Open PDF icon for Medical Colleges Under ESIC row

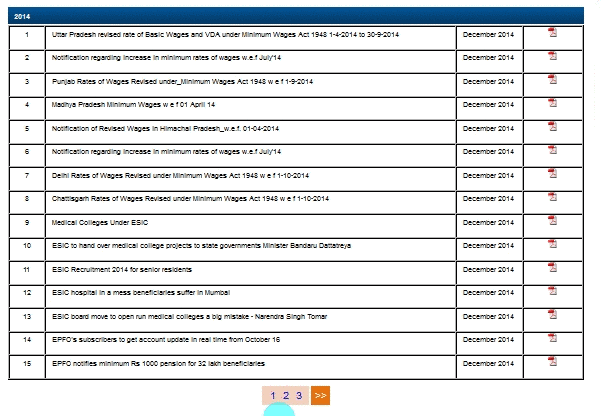point(552,220)
